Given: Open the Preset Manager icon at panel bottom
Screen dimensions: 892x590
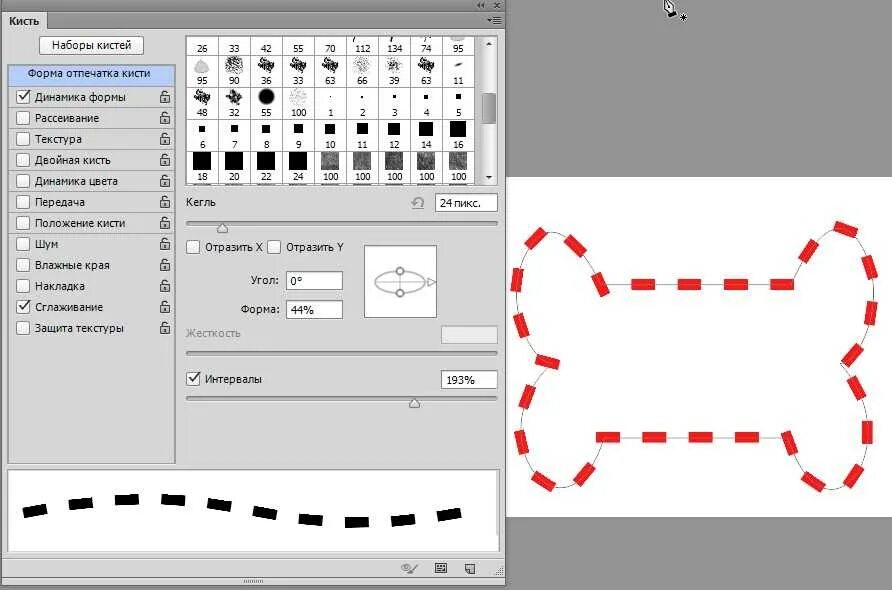Looking at the screenshot, I should (441, 568).
